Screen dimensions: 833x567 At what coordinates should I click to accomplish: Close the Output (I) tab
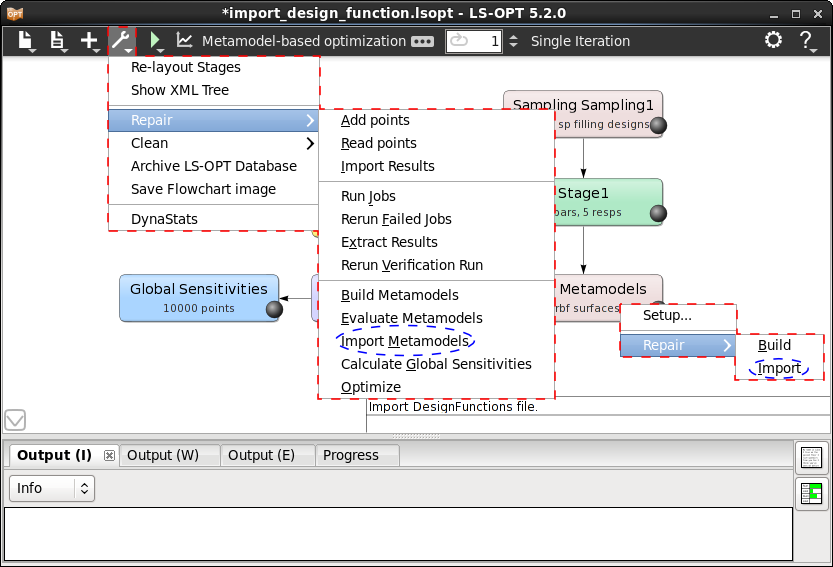(109, 455)
